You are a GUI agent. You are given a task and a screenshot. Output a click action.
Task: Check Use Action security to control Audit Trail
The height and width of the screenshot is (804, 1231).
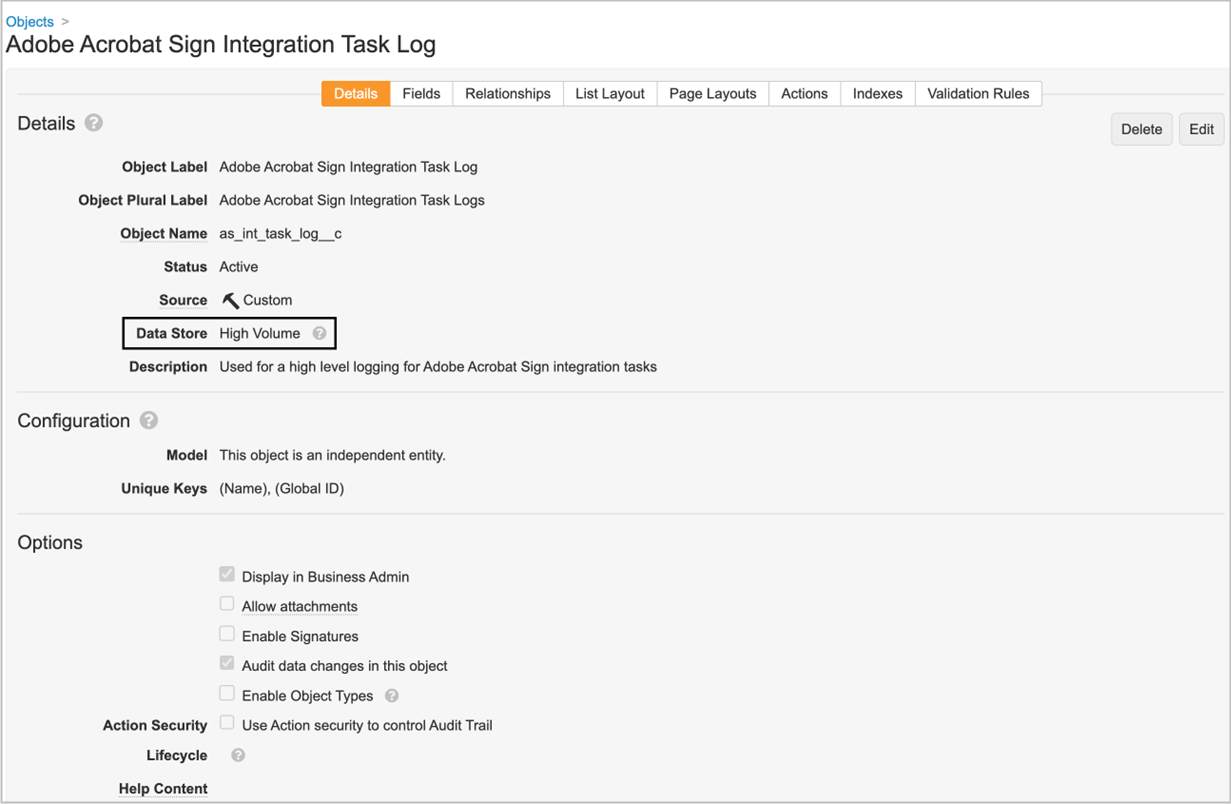227,721
